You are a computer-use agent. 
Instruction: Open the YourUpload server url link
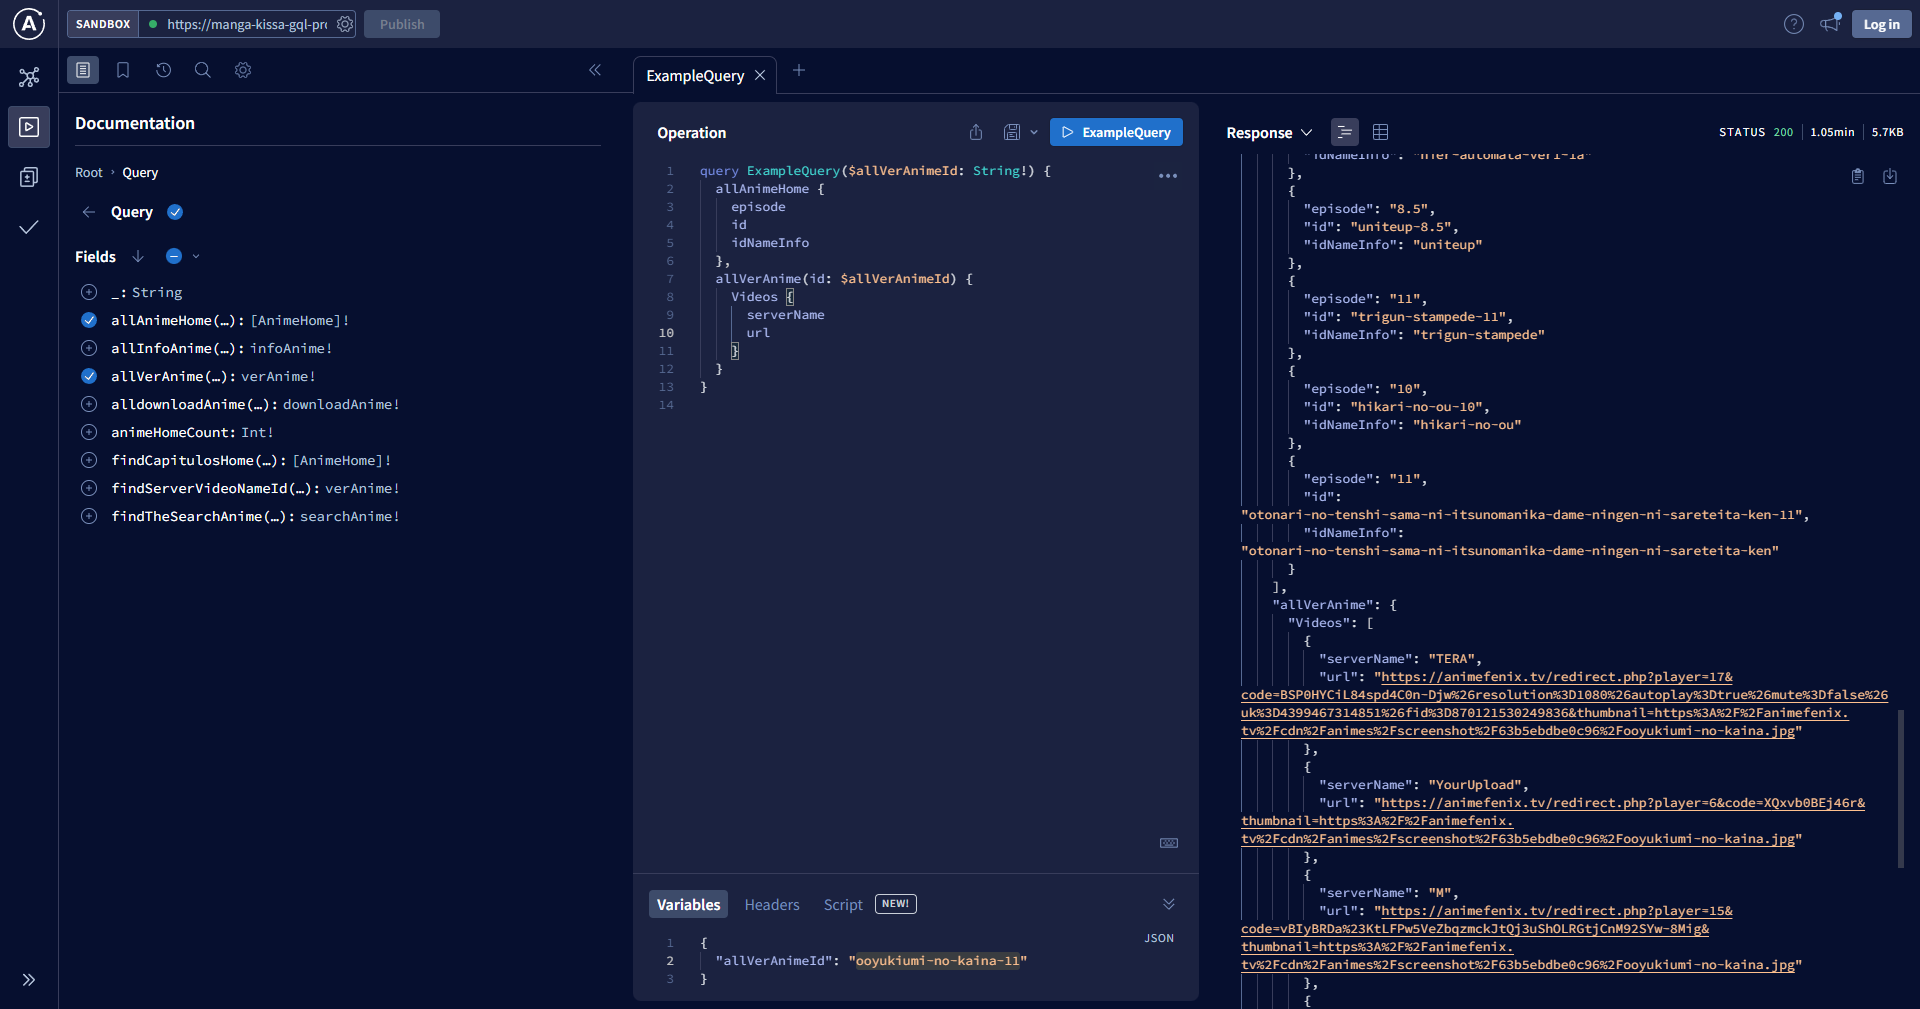click(x=1553, y=821)
